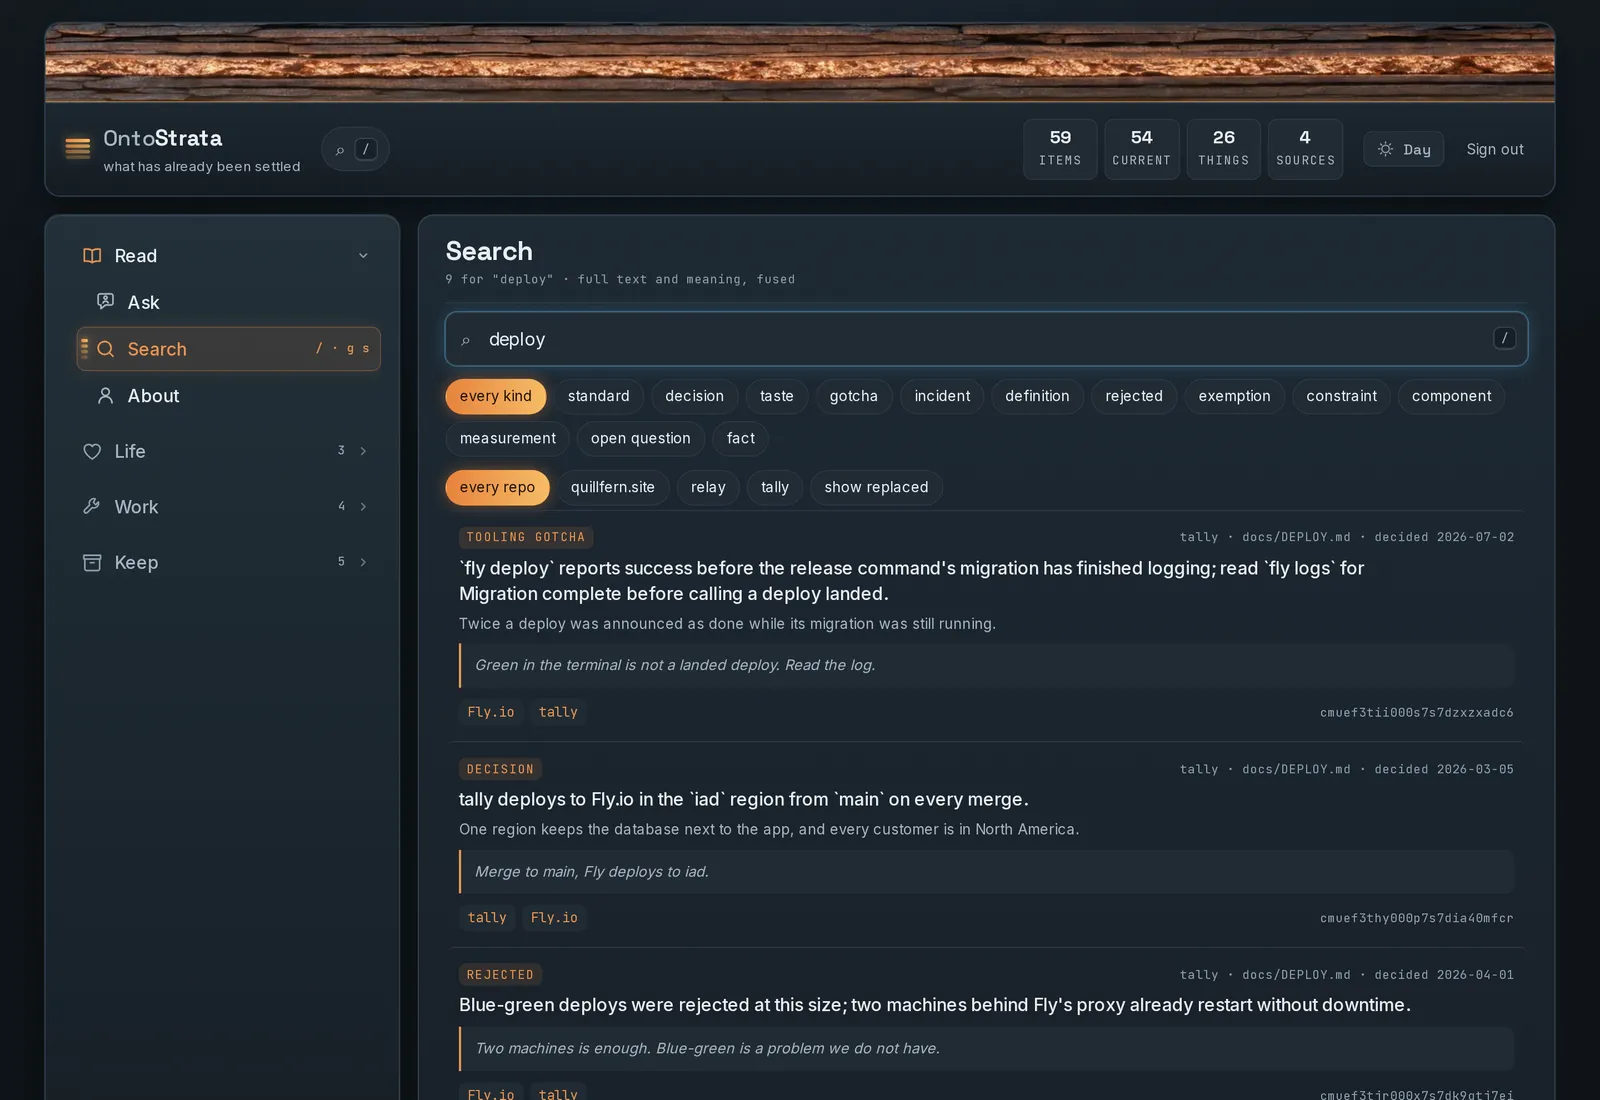
Task: Filter results by 'rejected' kind
Action: pos(1134,396)
